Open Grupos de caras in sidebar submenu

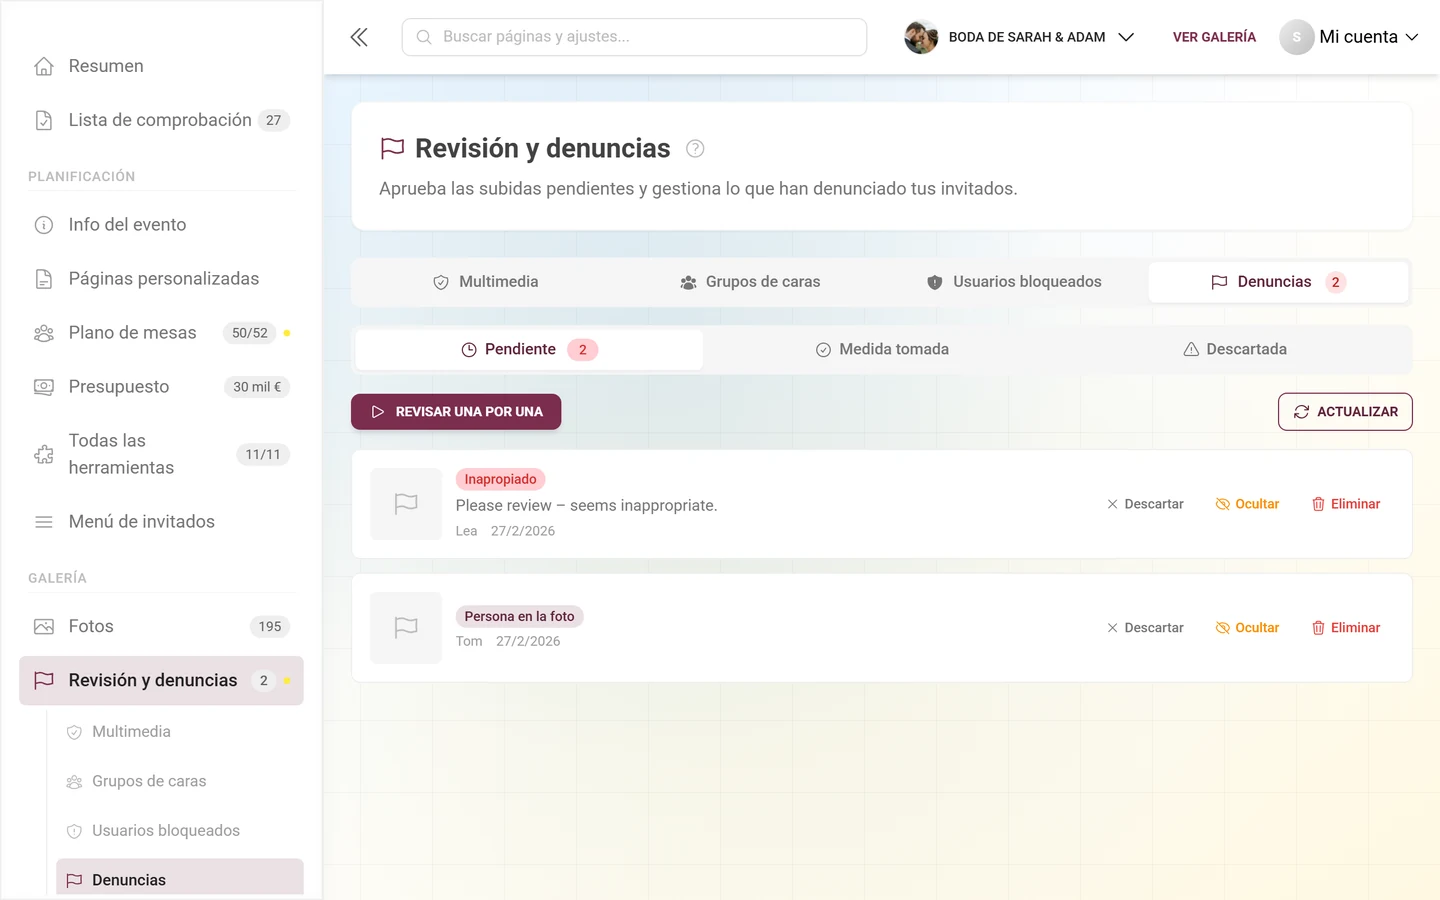pos(180,781)
